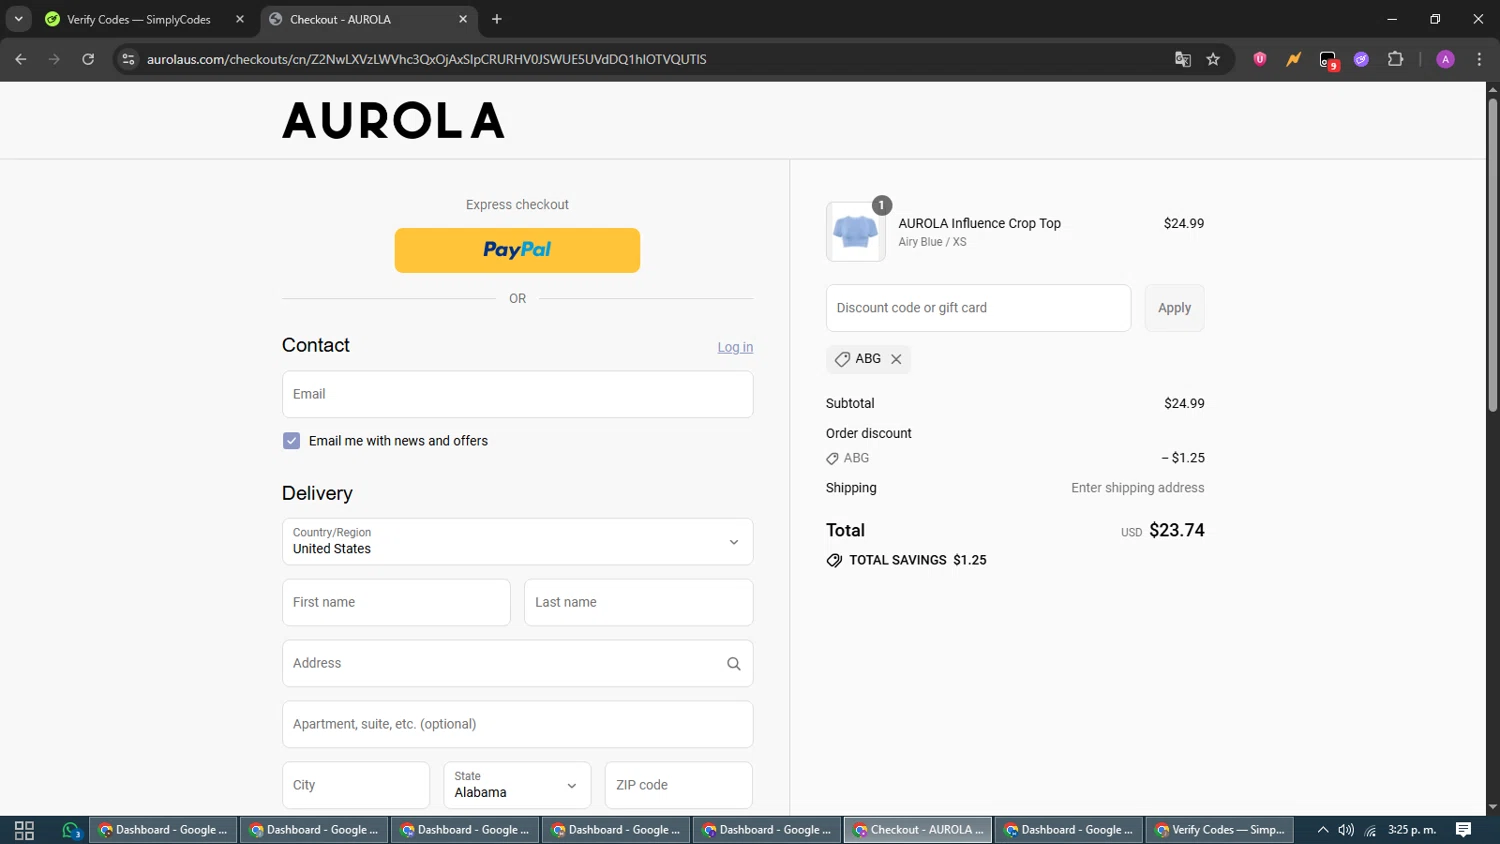
Task: Show hidden system tray icons
Action: (1323, 830)
